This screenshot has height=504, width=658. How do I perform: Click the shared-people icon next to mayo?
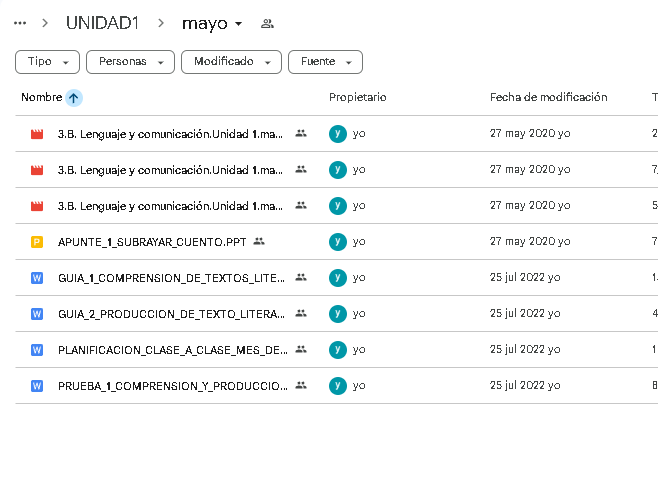pos(267,24)
